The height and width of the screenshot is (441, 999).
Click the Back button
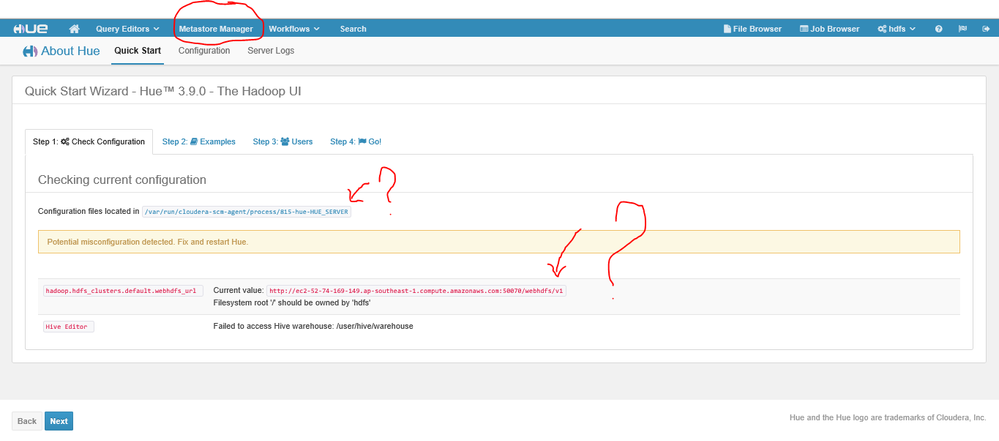pos(27,421)
